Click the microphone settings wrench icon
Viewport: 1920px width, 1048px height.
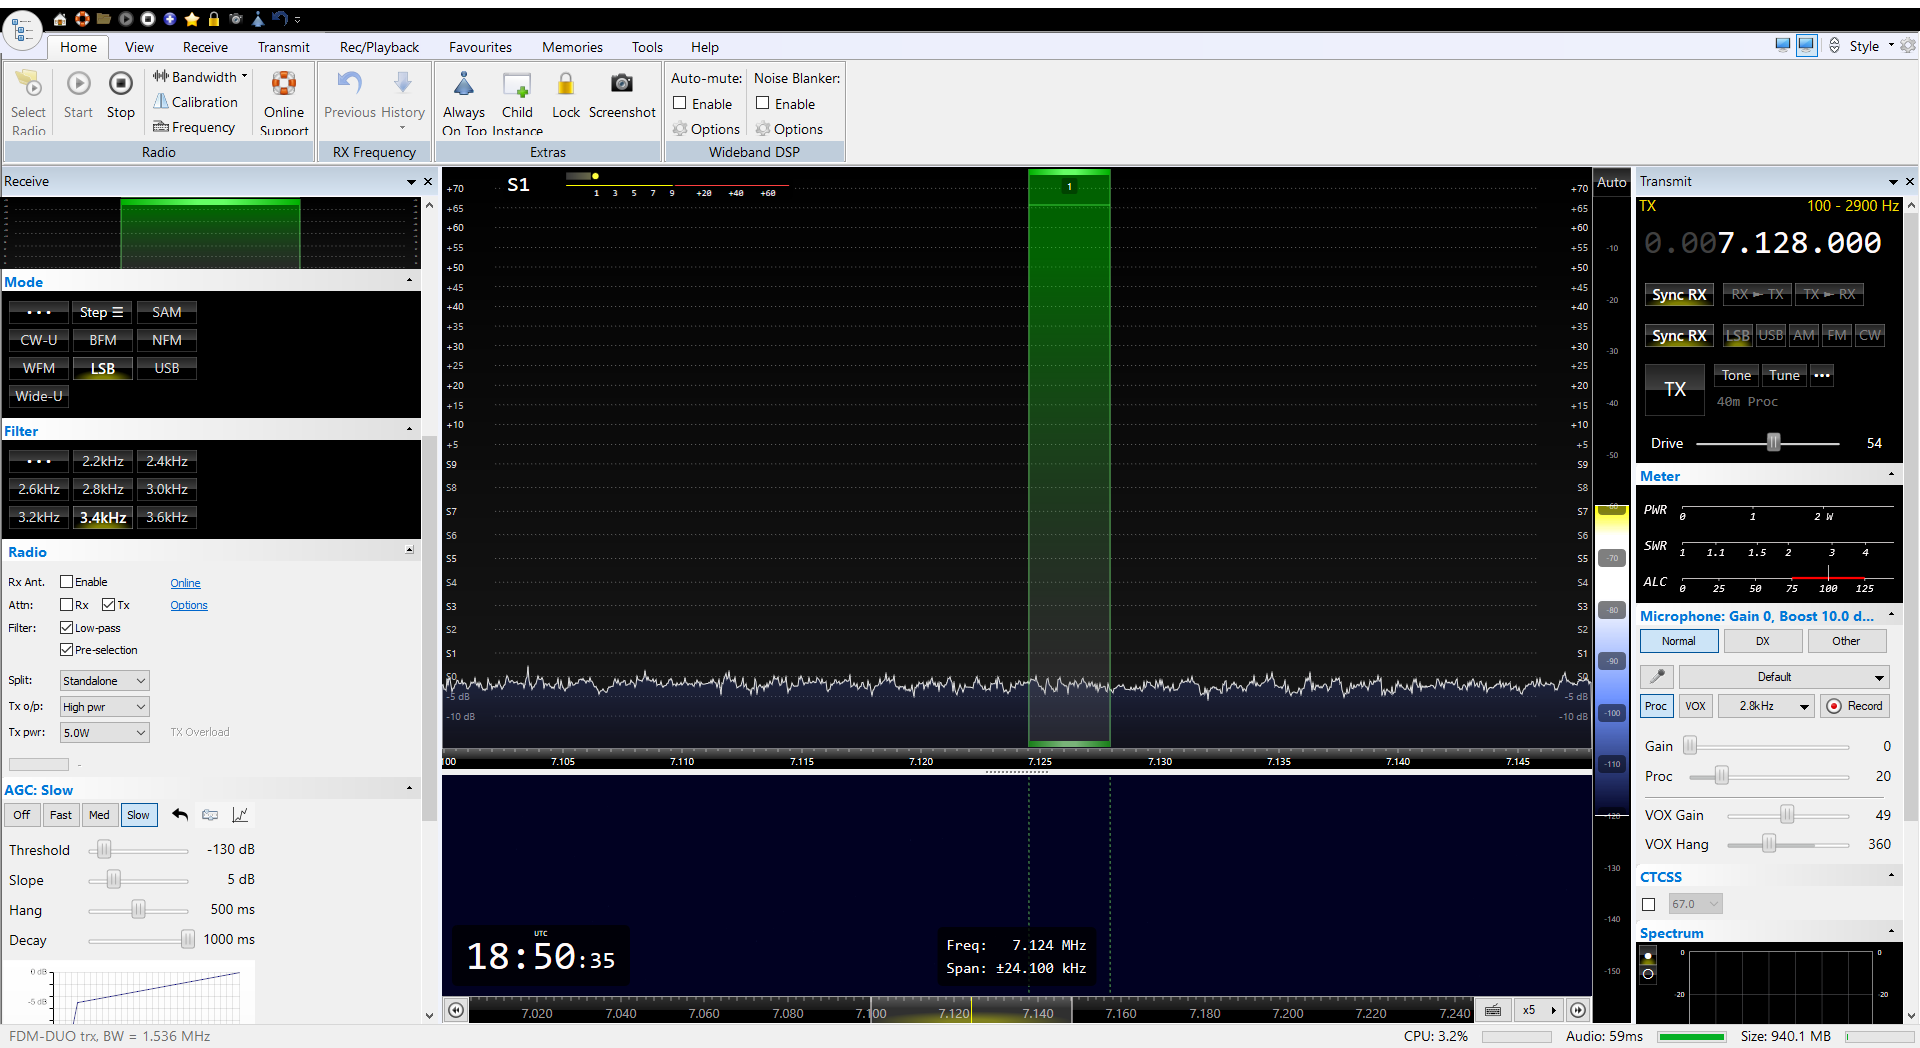click(x=1657, y=677)
